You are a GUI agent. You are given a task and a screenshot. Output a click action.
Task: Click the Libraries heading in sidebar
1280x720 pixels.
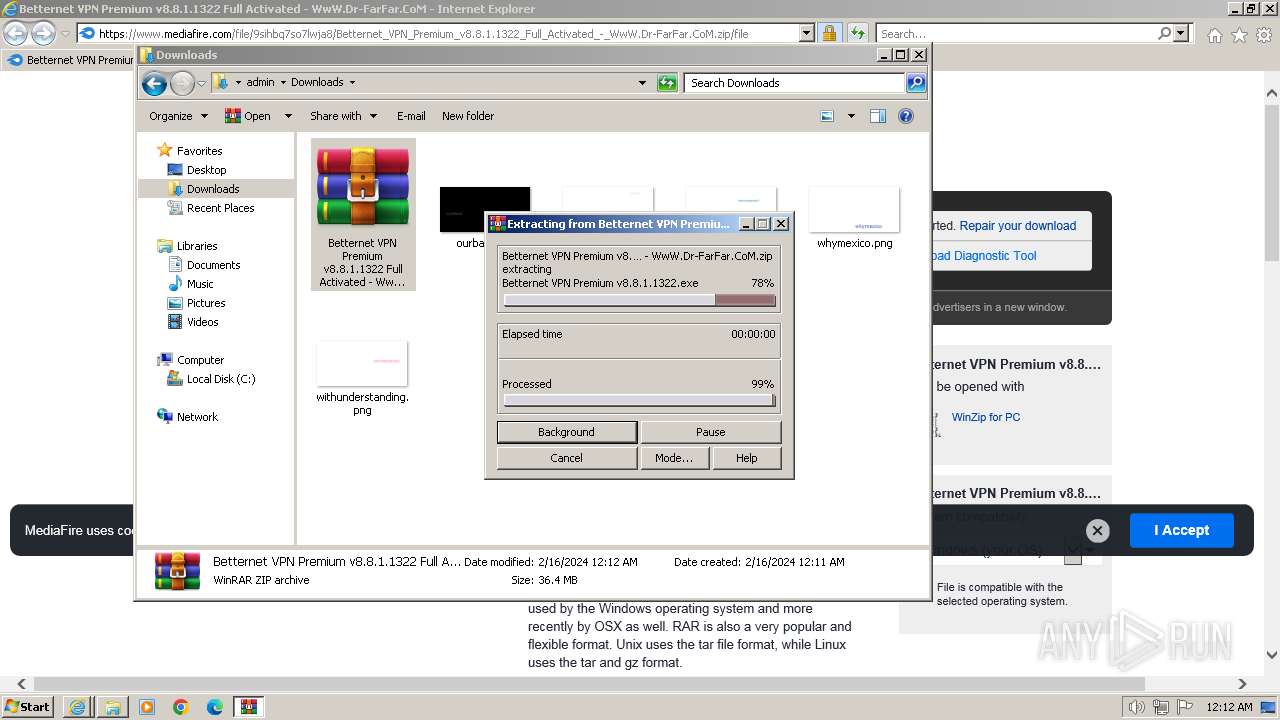point(197,246)
